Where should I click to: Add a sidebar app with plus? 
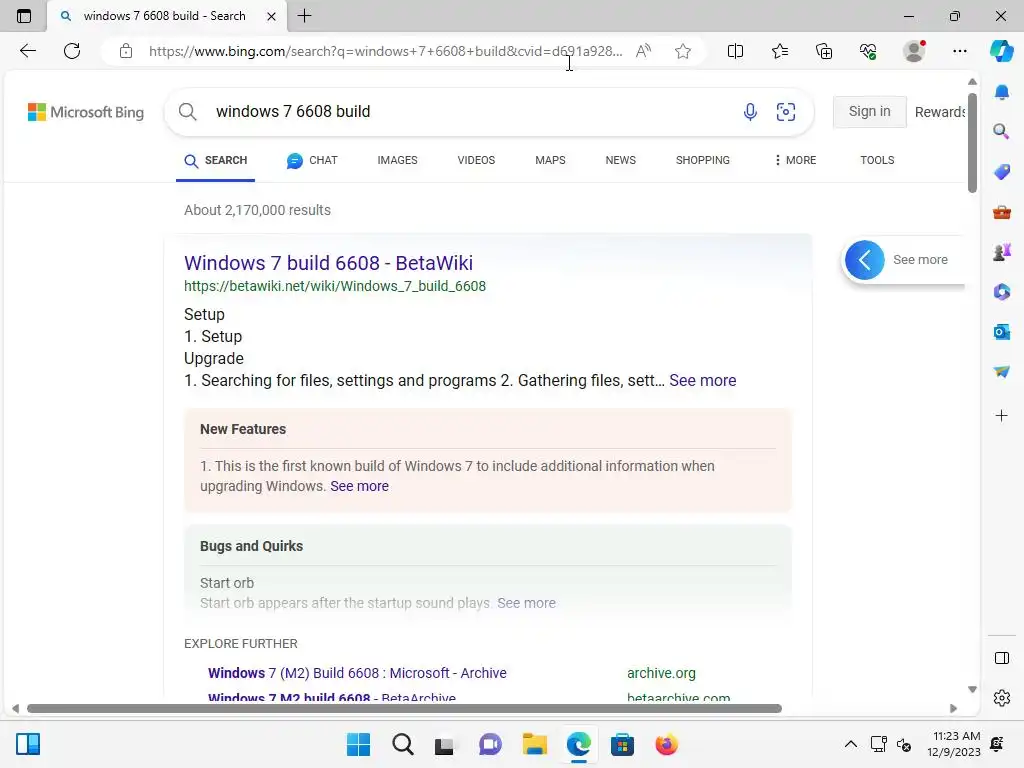(1001, 415)
